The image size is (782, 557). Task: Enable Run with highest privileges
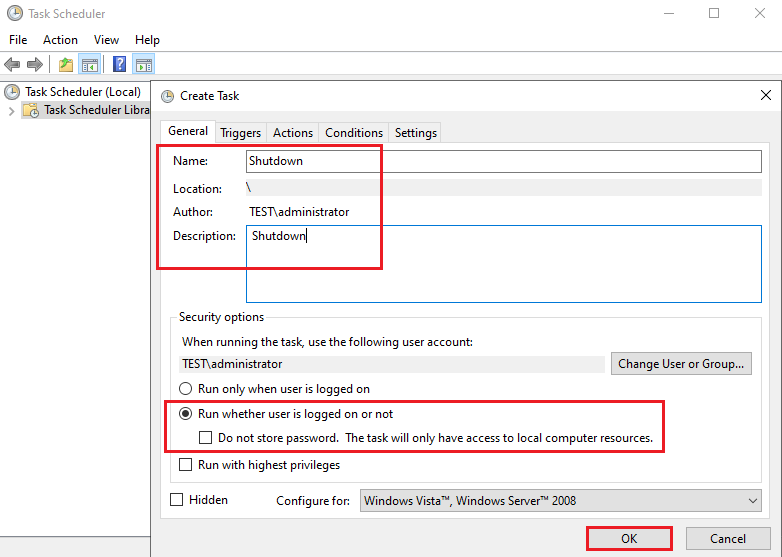click(185, 465)
